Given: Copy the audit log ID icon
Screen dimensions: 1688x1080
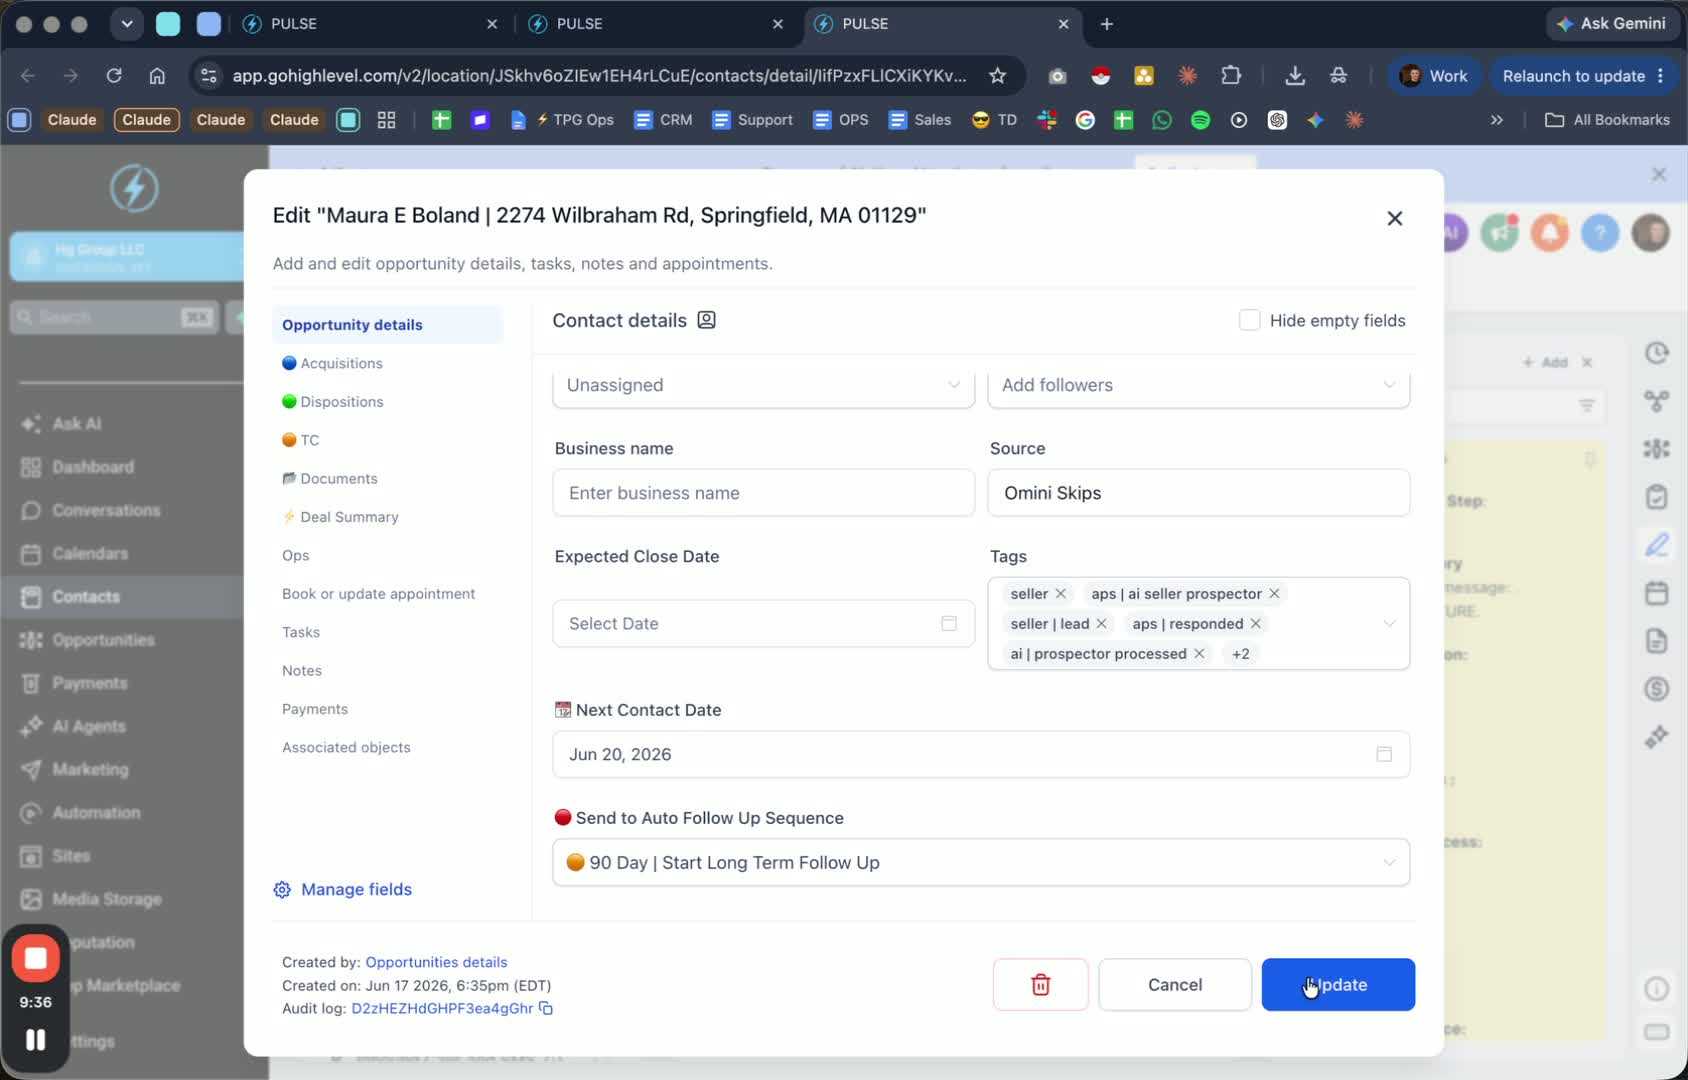Looking at the screenshot, I should [x=546, y=1008].
